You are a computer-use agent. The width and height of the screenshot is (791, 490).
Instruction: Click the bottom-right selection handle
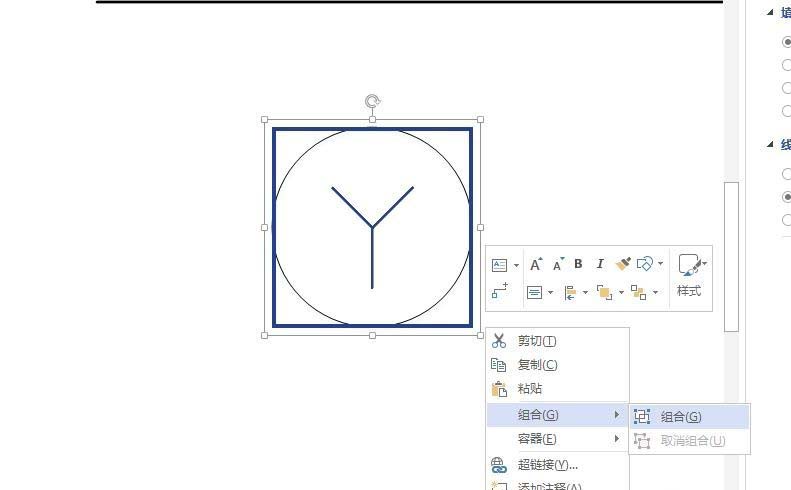(480, 336)
